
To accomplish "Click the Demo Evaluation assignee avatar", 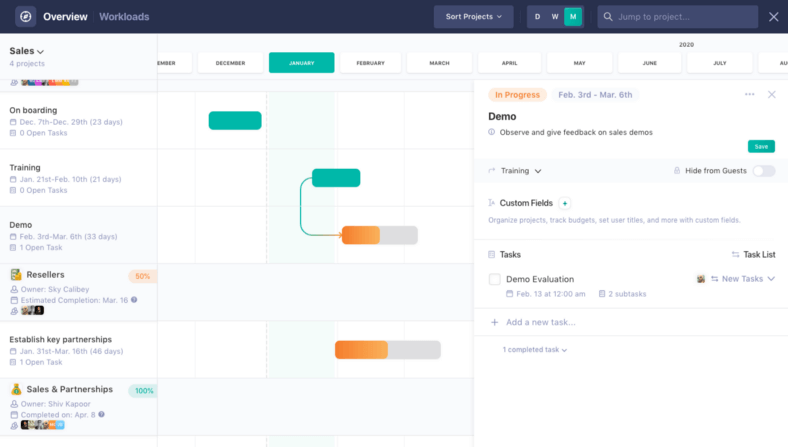I will [x=701, y=279].
